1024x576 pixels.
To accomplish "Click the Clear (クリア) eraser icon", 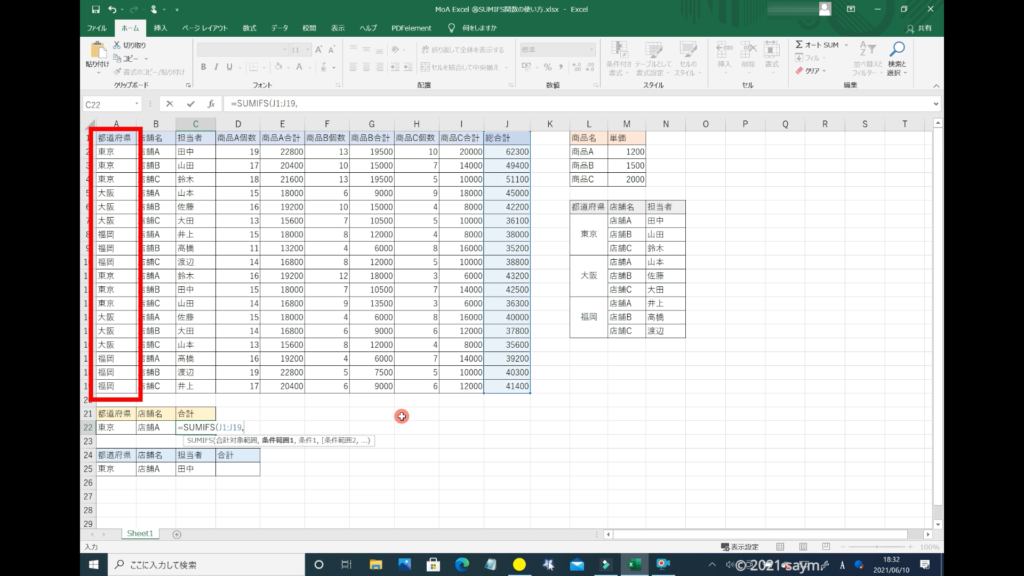I will (800, 71).
